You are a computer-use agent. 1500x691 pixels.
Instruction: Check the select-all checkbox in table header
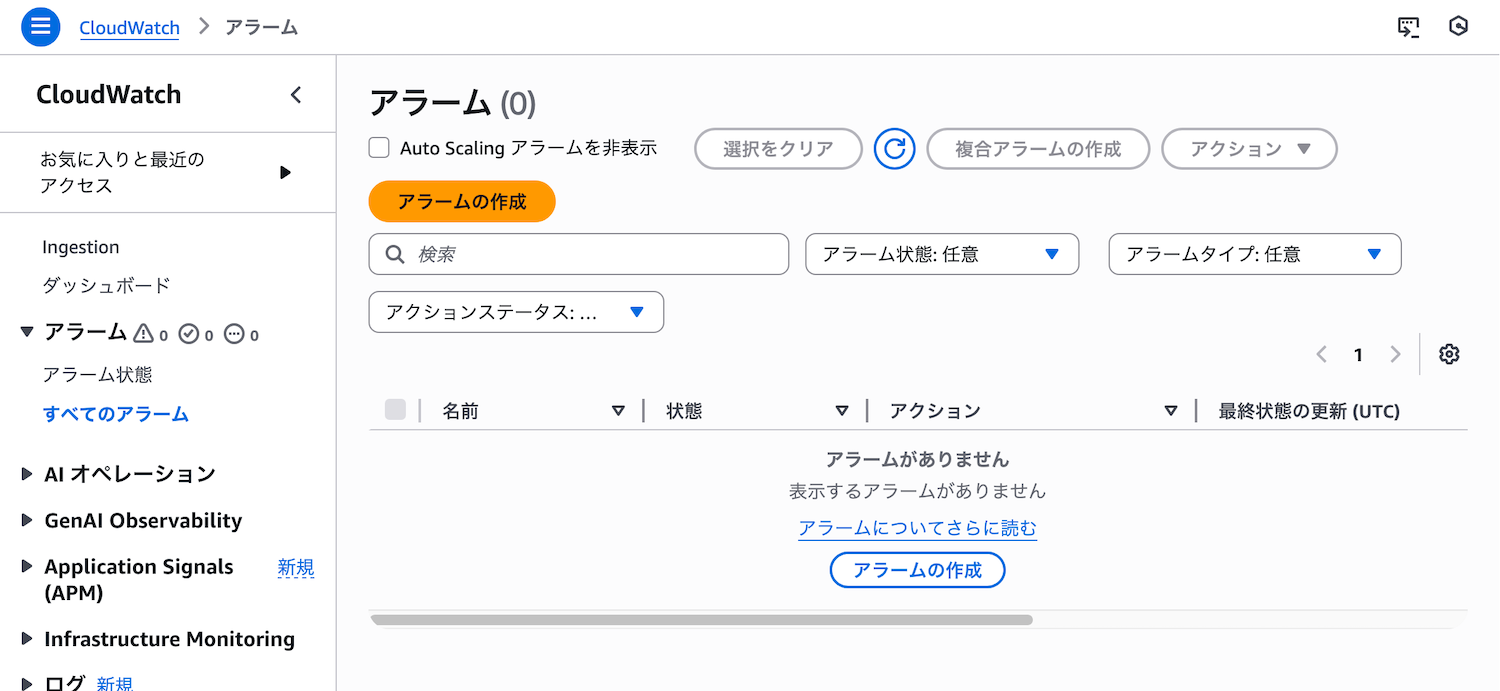pos(395,410)
